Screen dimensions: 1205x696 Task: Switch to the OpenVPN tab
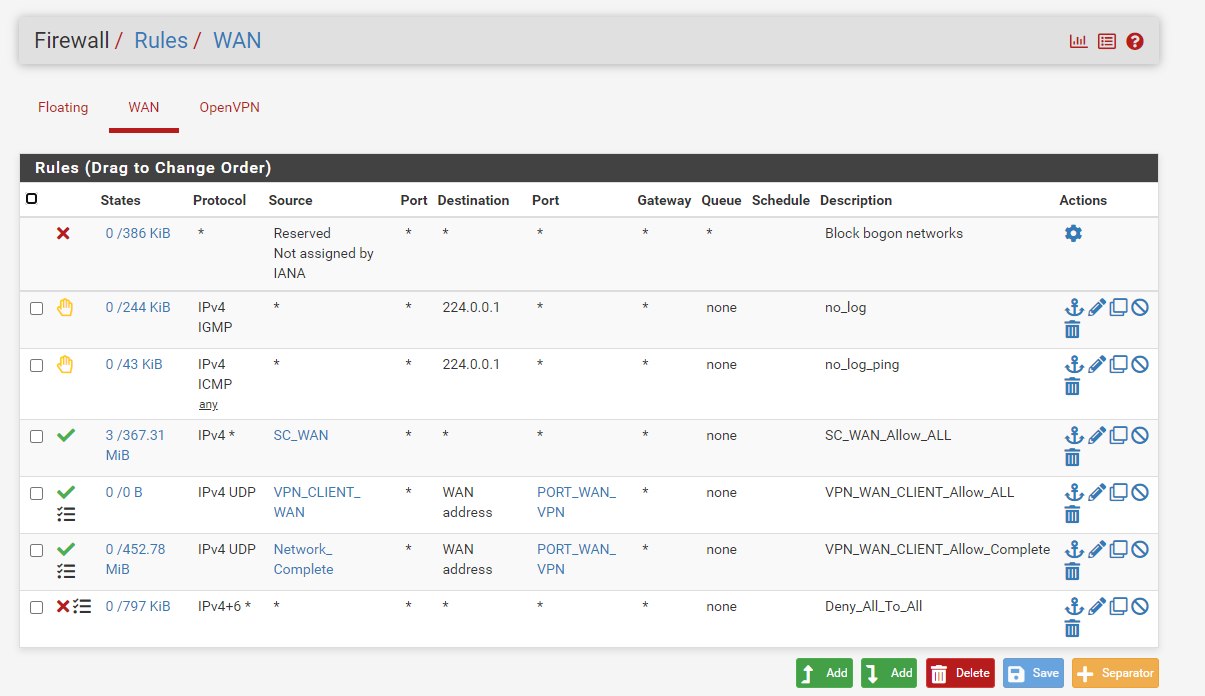229,107
